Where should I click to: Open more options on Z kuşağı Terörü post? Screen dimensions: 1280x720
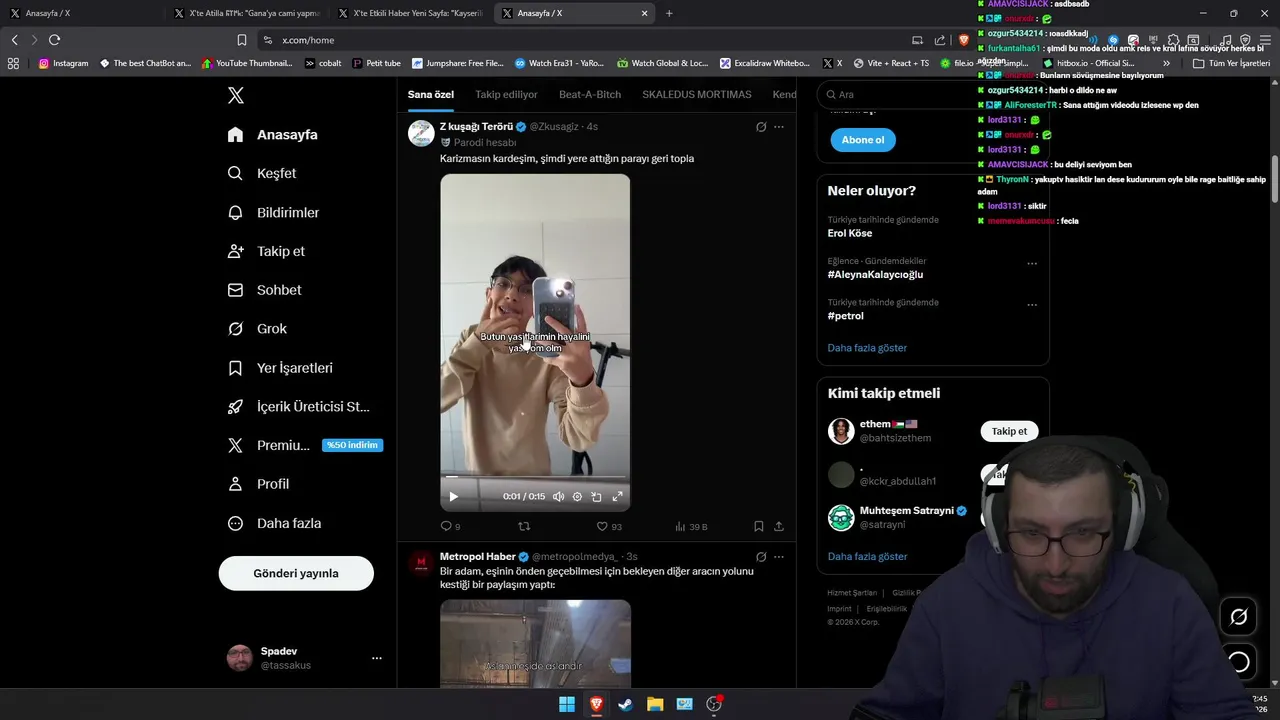coord(779,127)
